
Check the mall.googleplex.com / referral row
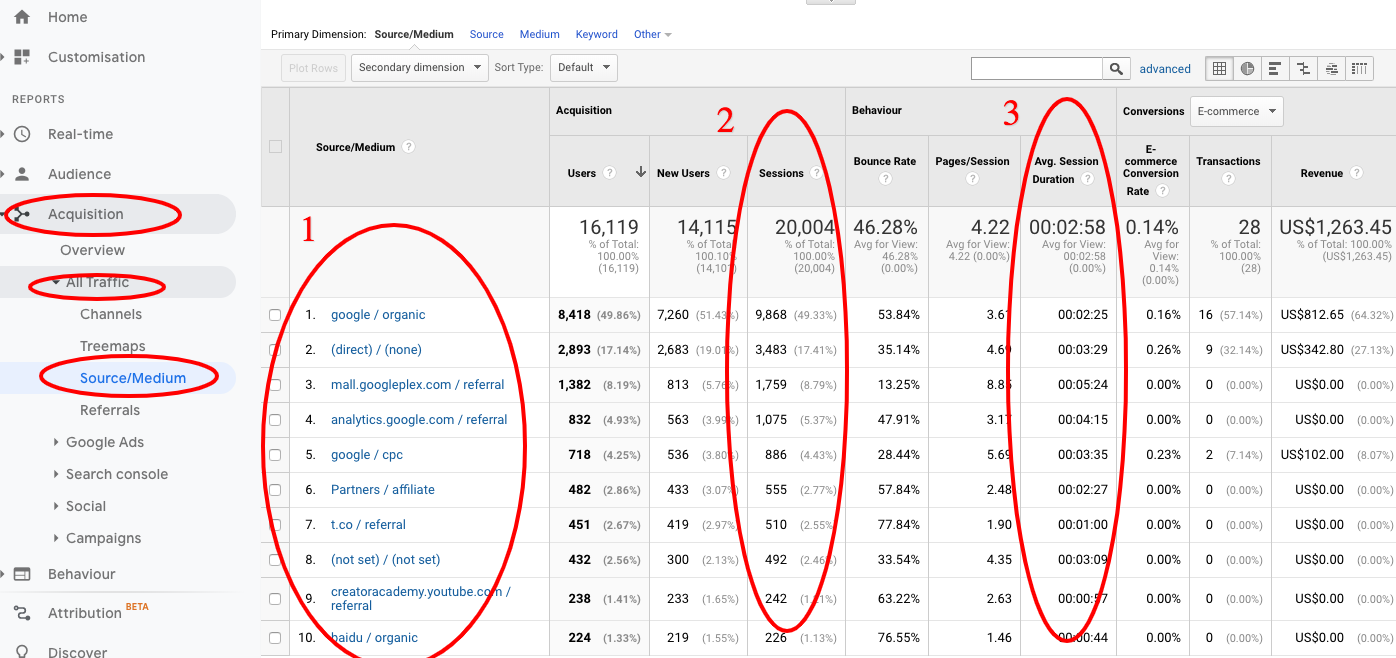[275, 385]
